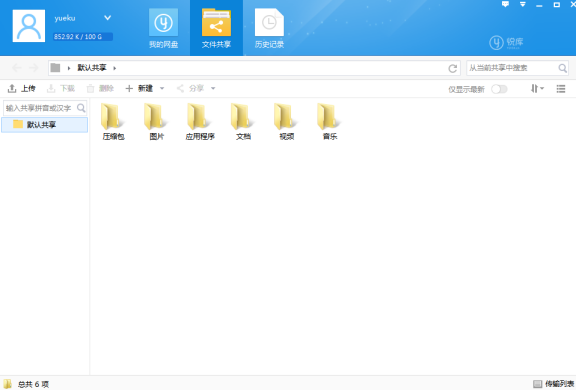Image resolution: width=577 pixels, height=390 pixels.
Task: Minimize the window
Action: point(539,5)
